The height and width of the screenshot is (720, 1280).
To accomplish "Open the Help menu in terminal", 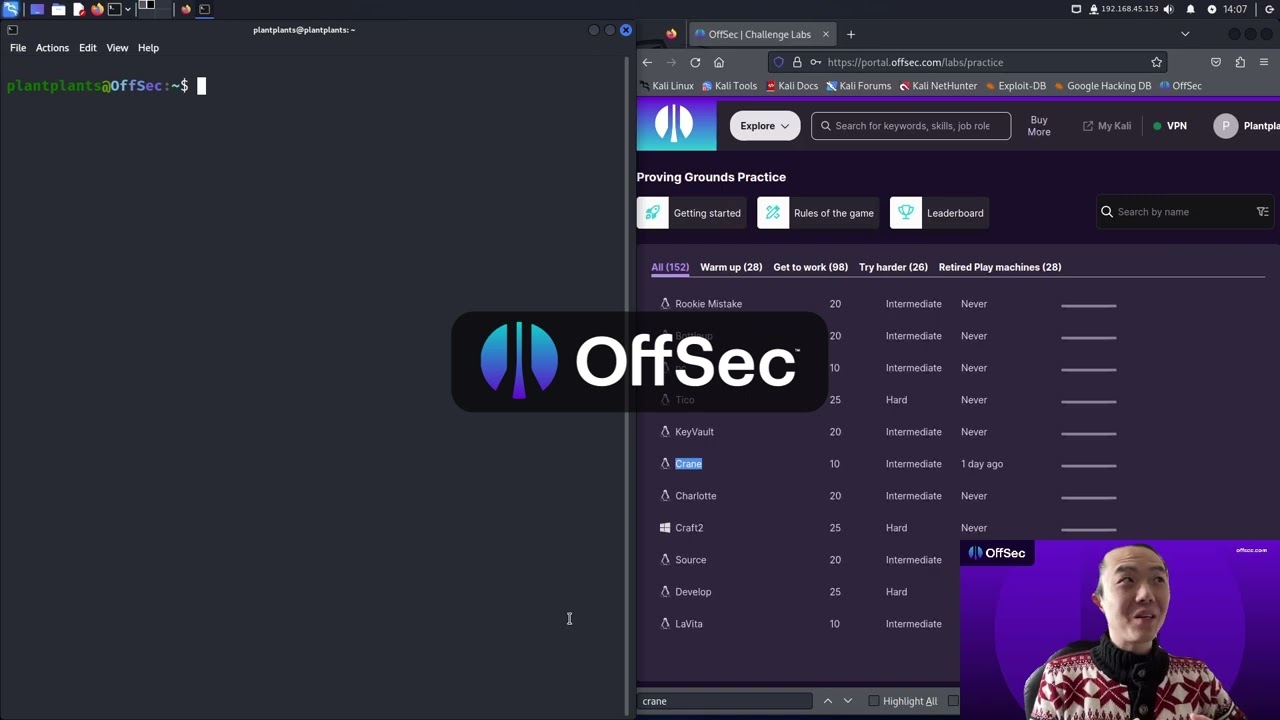I will point(148,48).
